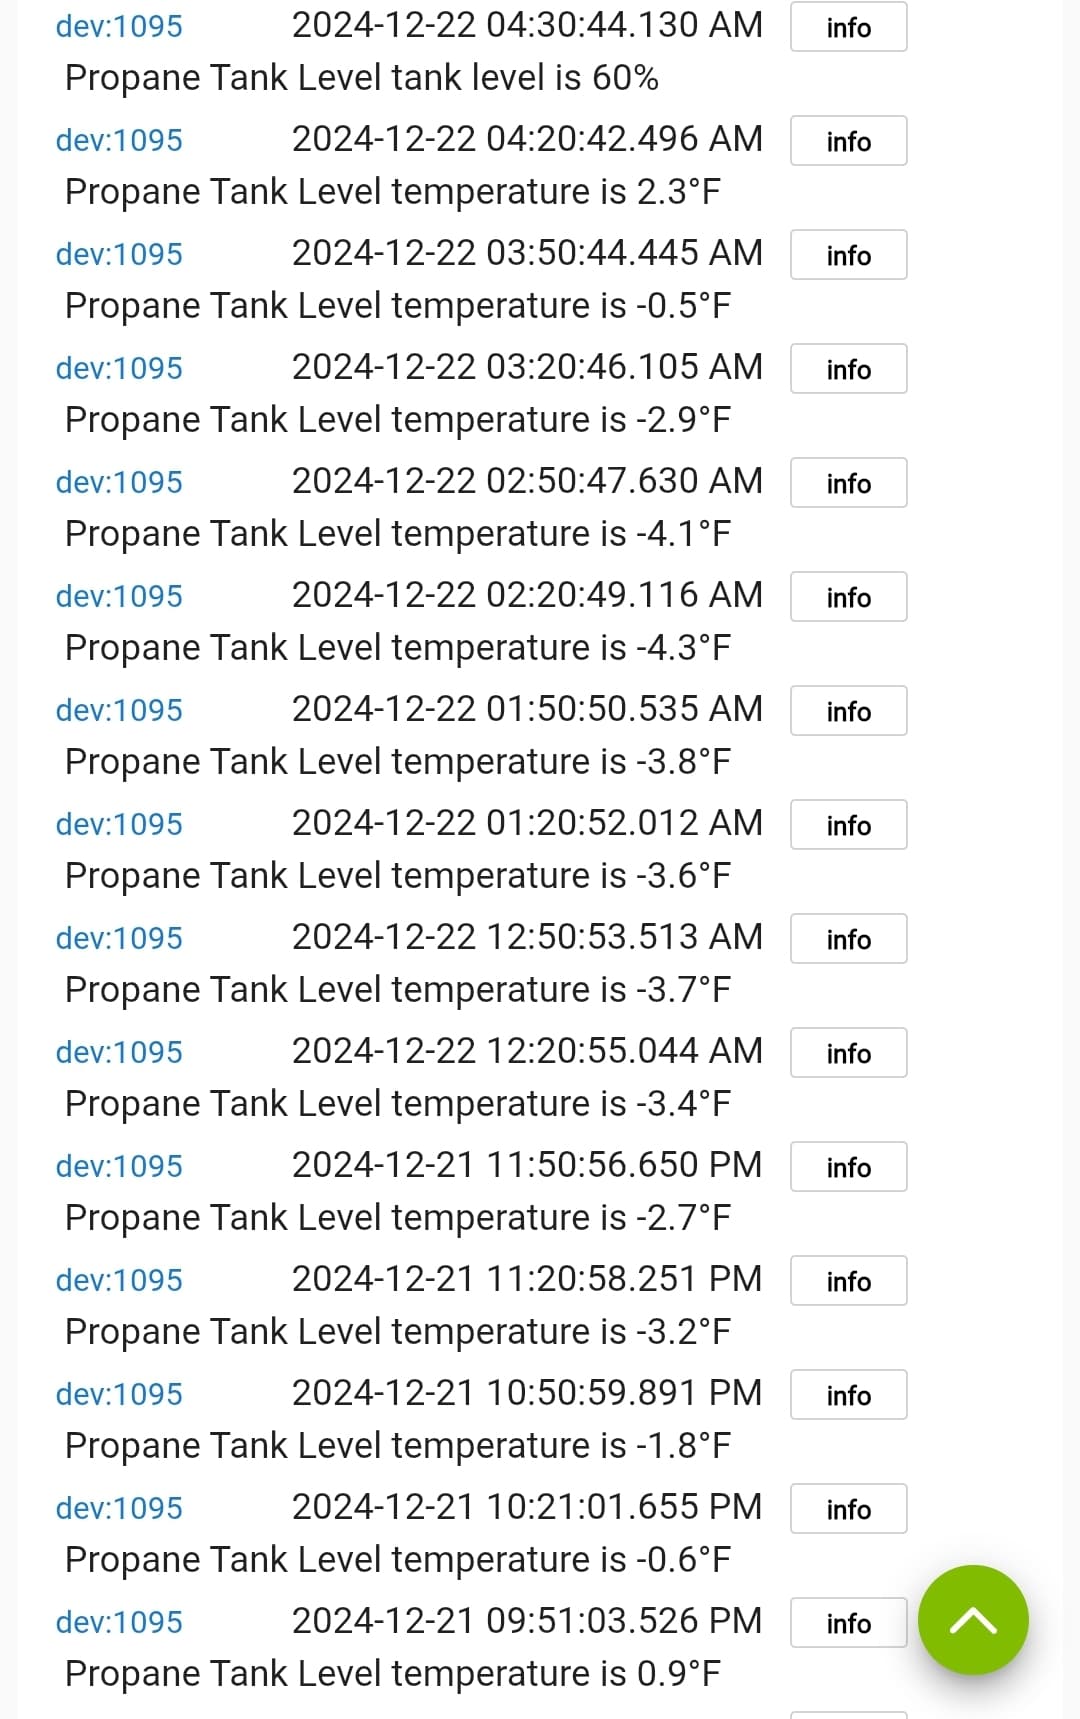
Task: Click info button for 04:20:42.496 AM entry
Action: tap(848, 141)
